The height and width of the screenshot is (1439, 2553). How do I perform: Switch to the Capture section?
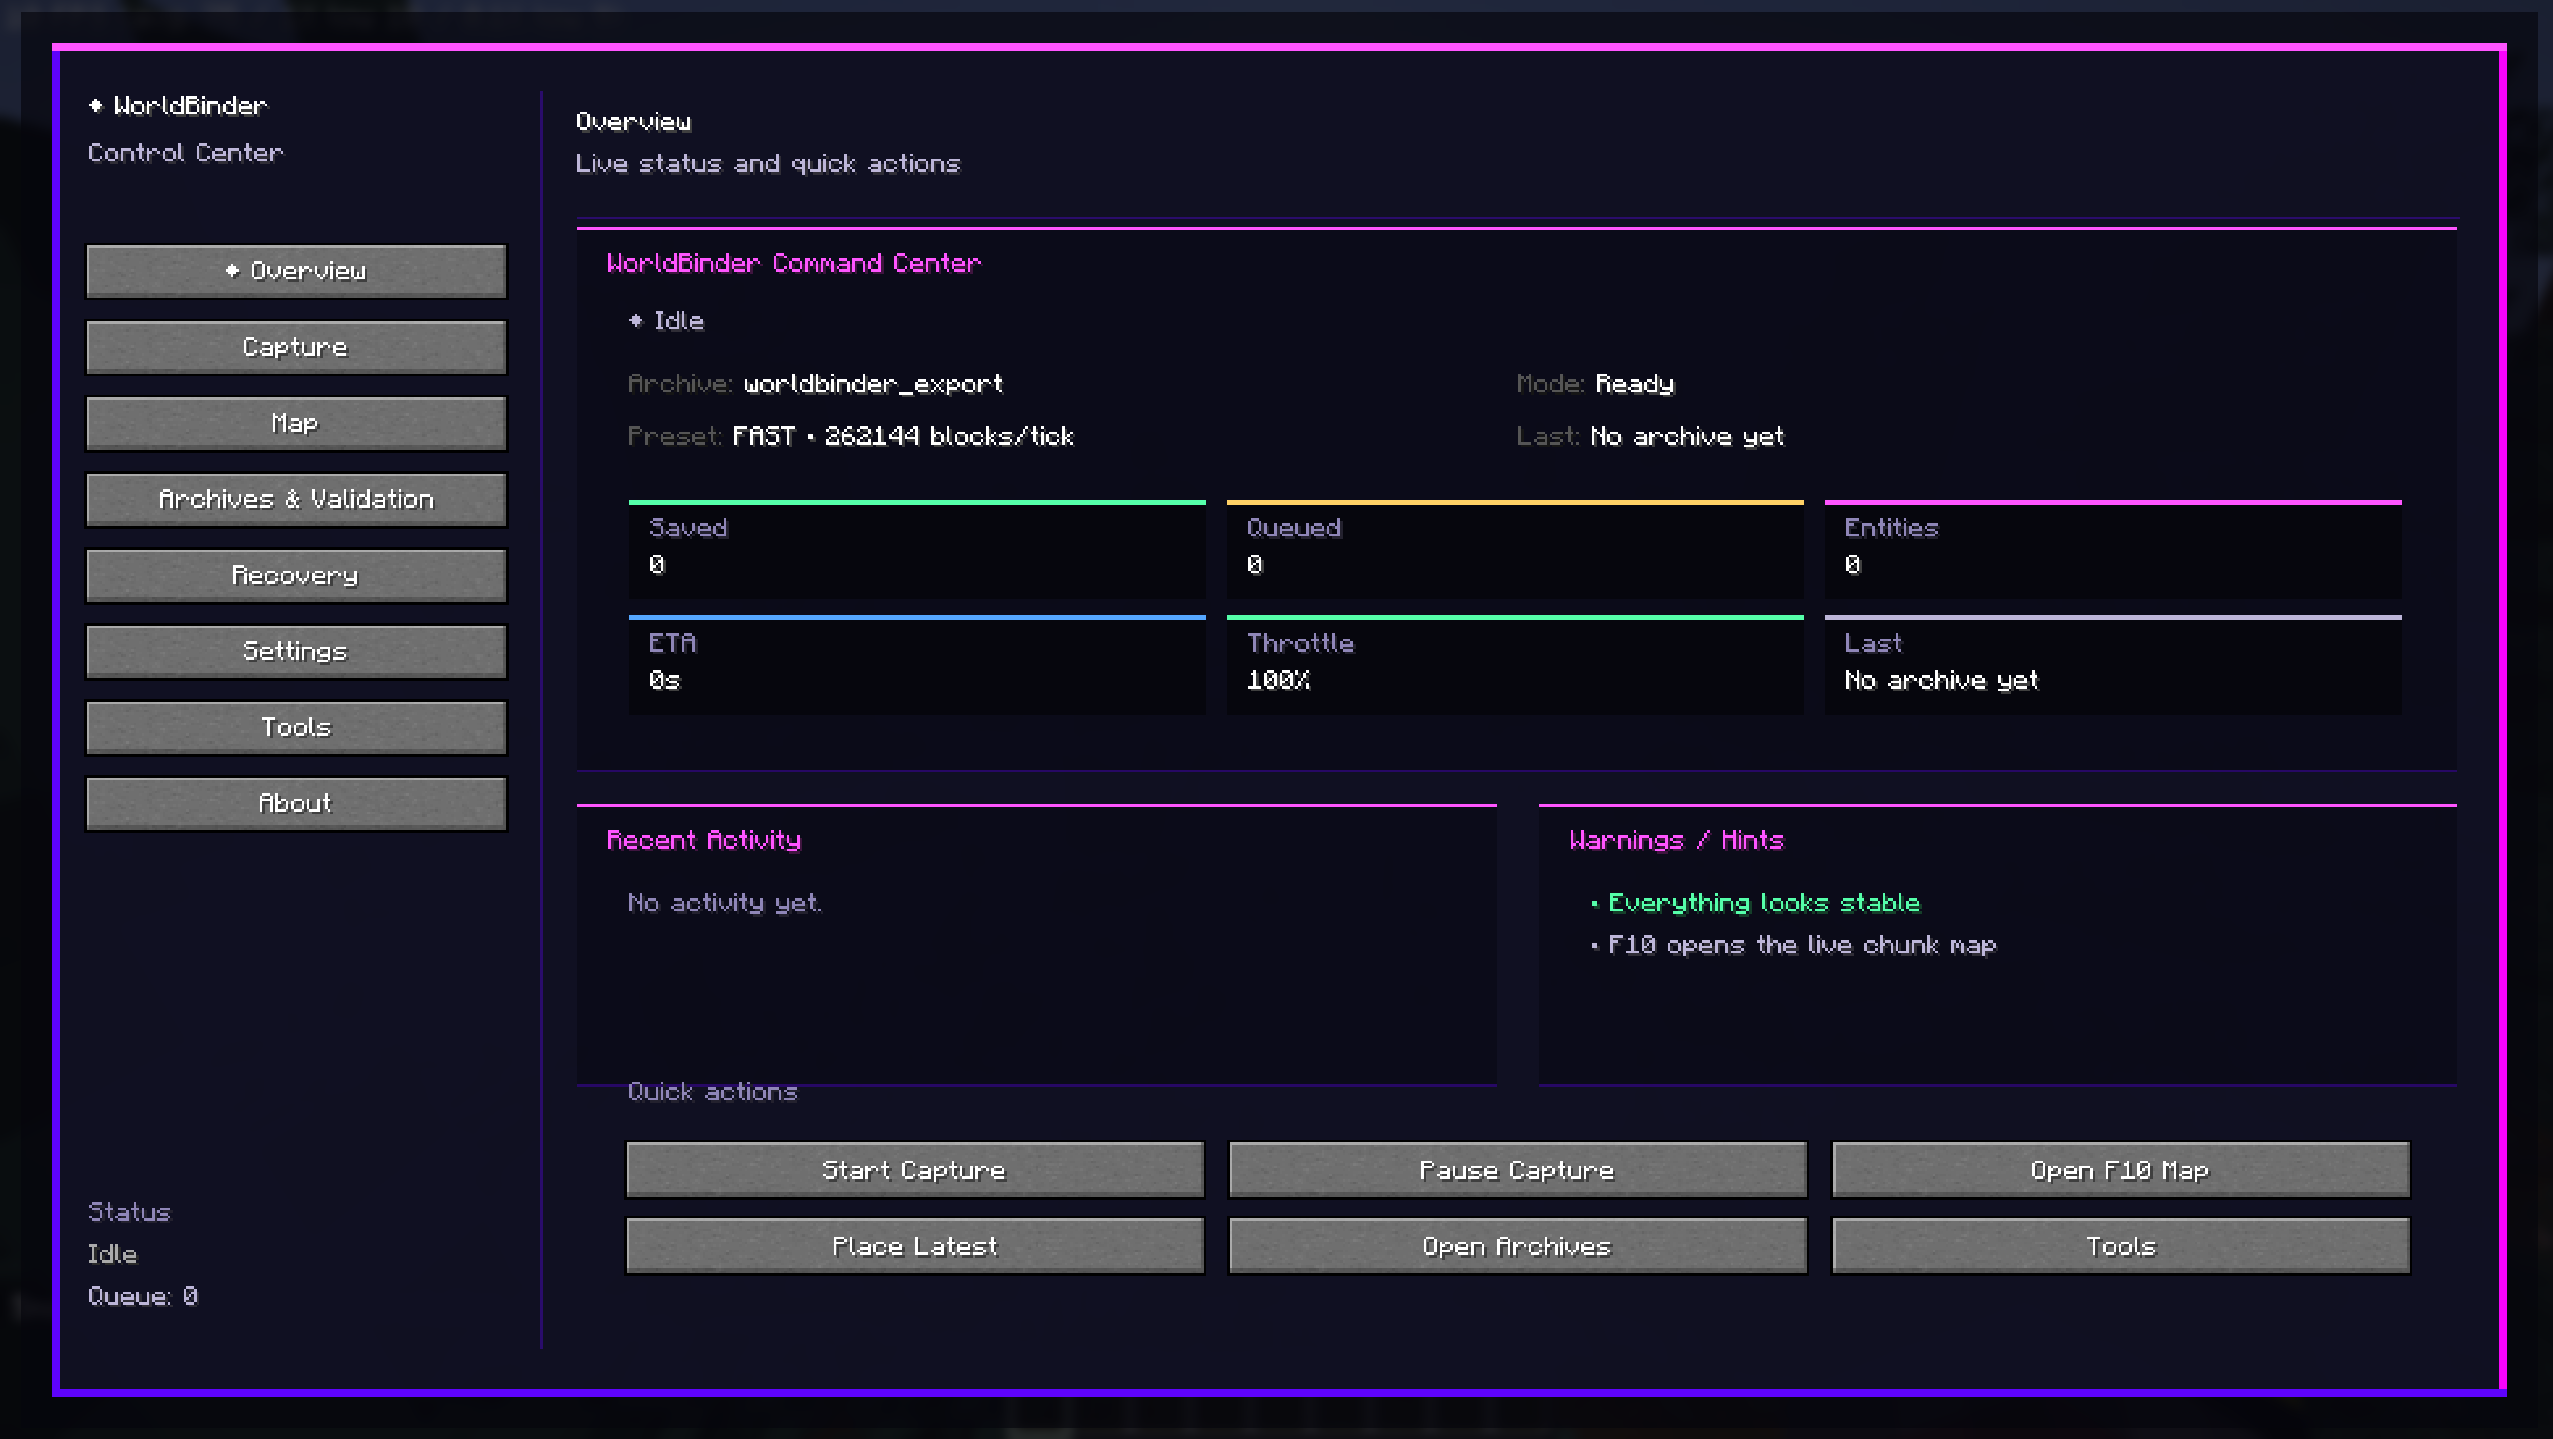click(296, 347)
